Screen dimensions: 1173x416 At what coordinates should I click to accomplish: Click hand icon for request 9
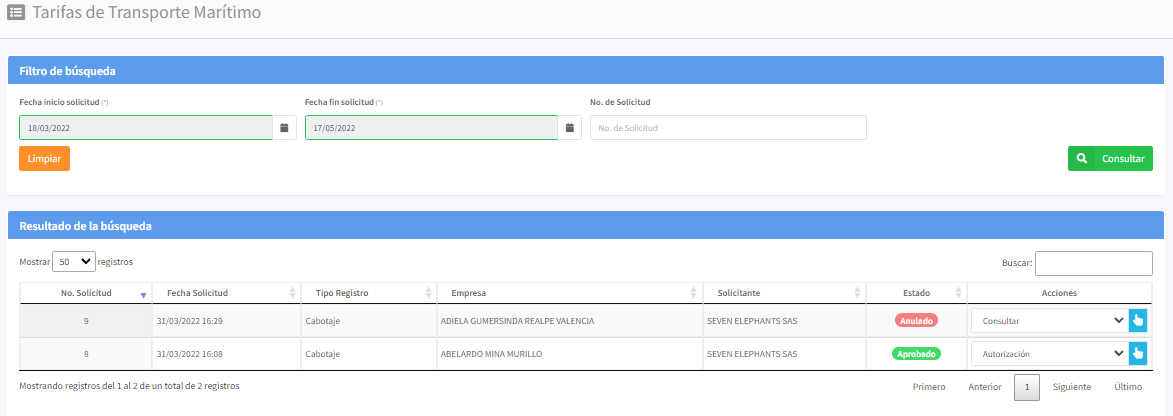[x=1137, y=321]
